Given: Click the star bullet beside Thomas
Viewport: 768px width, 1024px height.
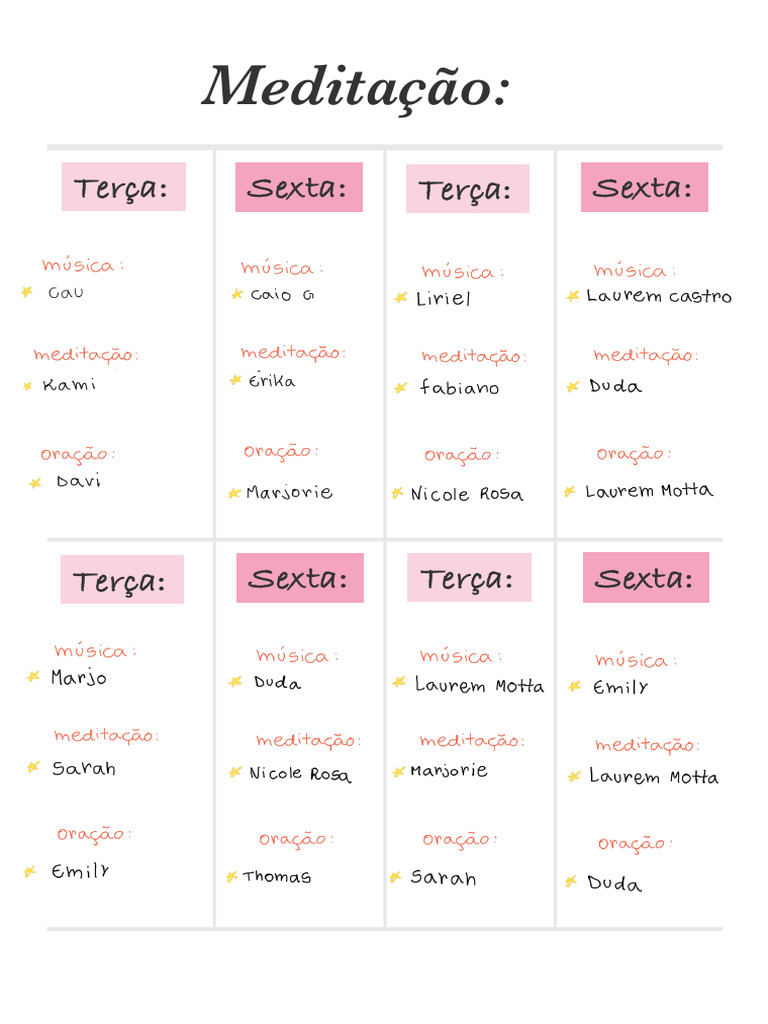Looking at the screenshot, I should (232, 877).
